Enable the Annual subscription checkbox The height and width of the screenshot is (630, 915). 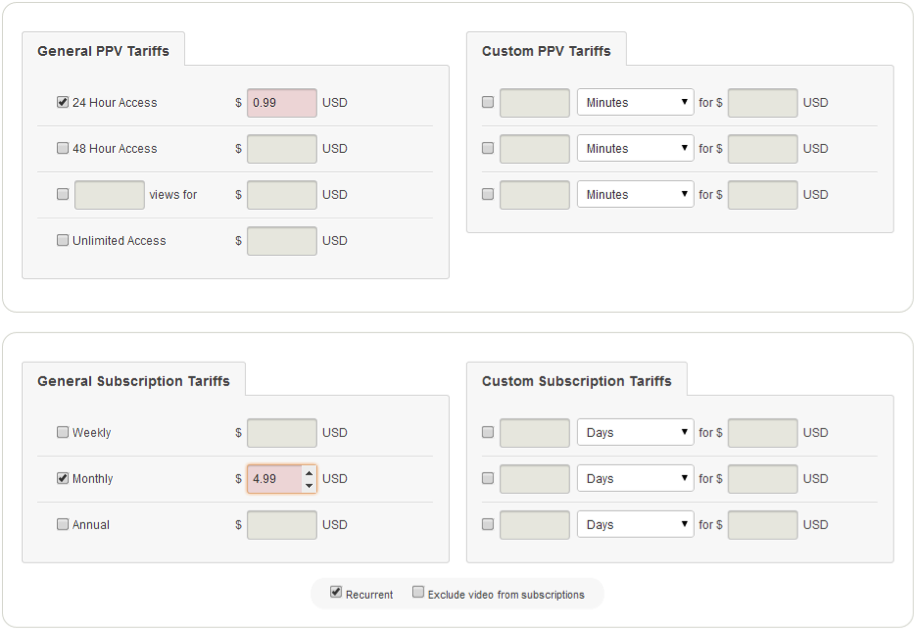(x=62, y=524)
